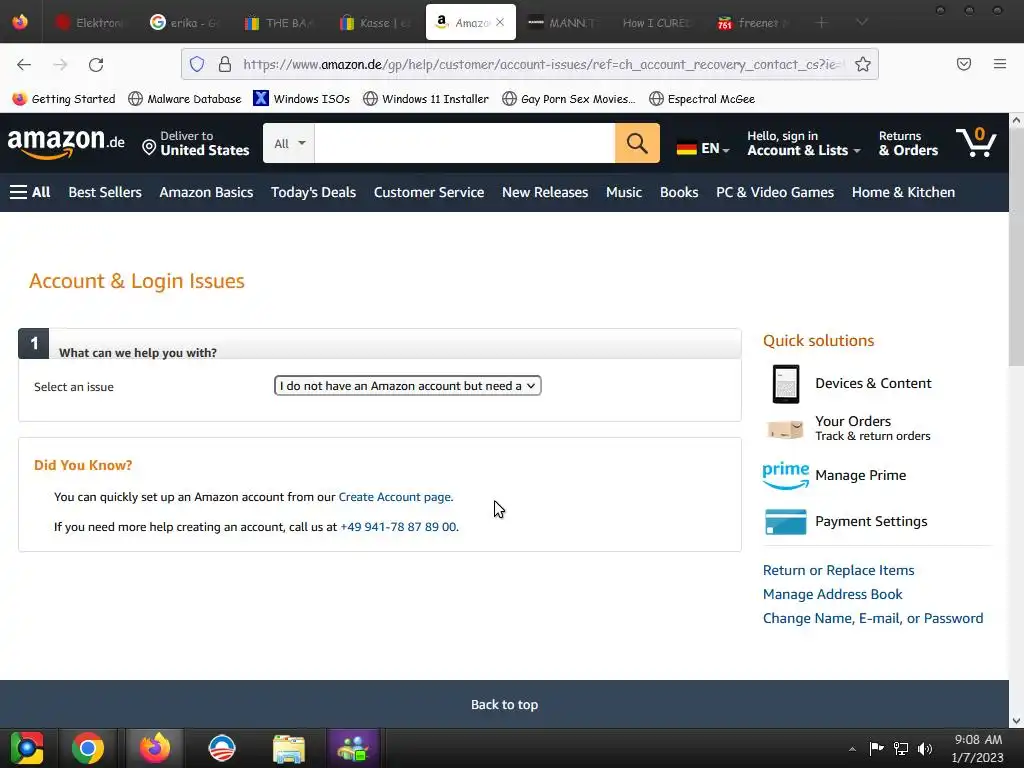Click the Your Orders package icon

click(785, 429)
